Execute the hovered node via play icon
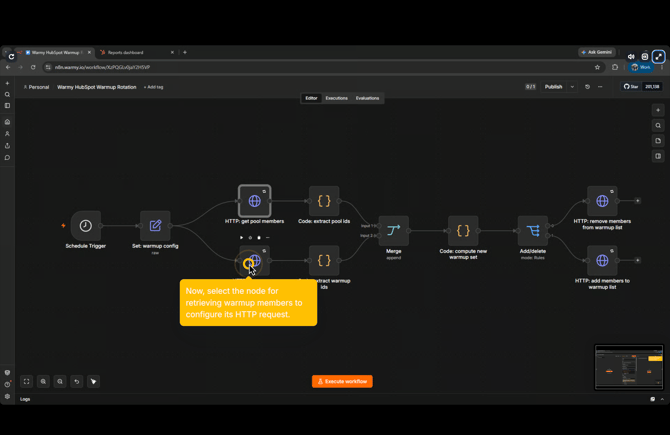 pyautogui.click(x=241, y=238)
